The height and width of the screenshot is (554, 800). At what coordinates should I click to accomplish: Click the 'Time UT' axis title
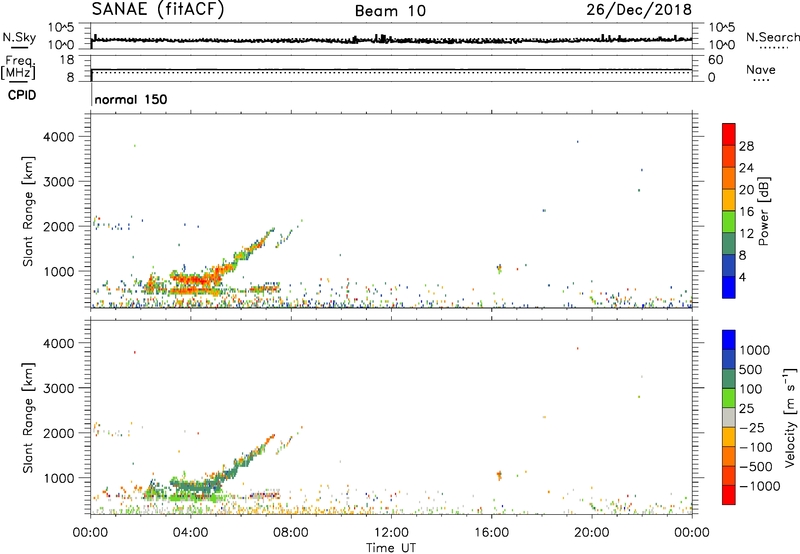coord(391,548)
